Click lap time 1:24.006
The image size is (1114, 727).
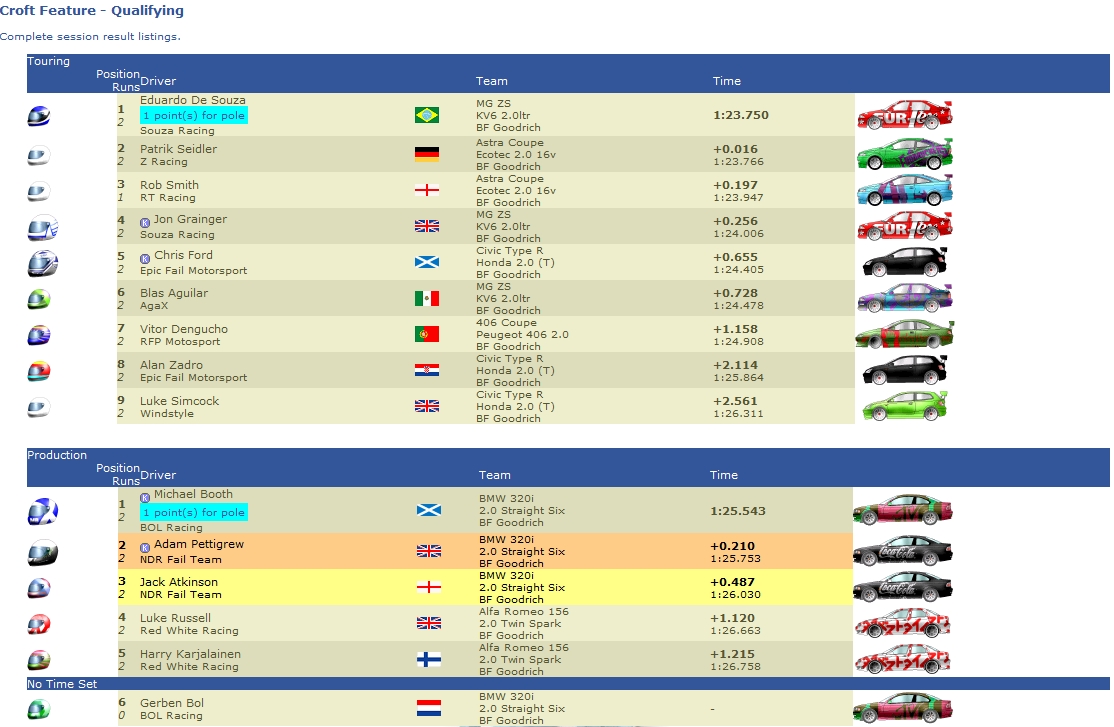738,234
